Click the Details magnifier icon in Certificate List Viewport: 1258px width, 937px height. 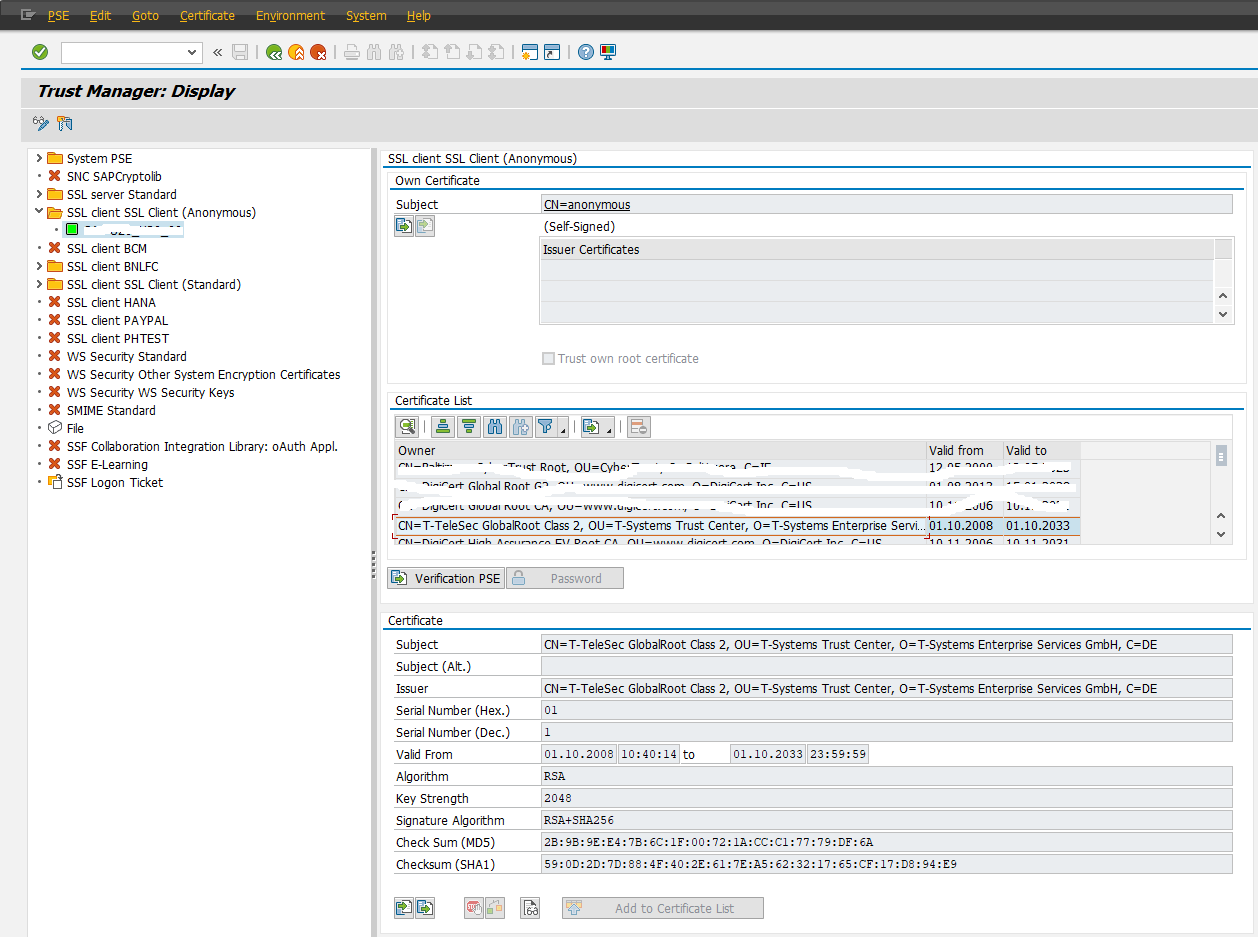click(407, 427)
